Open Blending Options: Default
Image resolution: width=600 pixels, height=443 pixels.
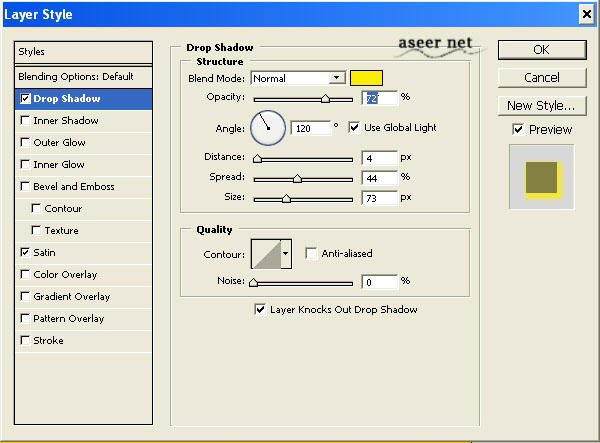[x=83, y=77]
